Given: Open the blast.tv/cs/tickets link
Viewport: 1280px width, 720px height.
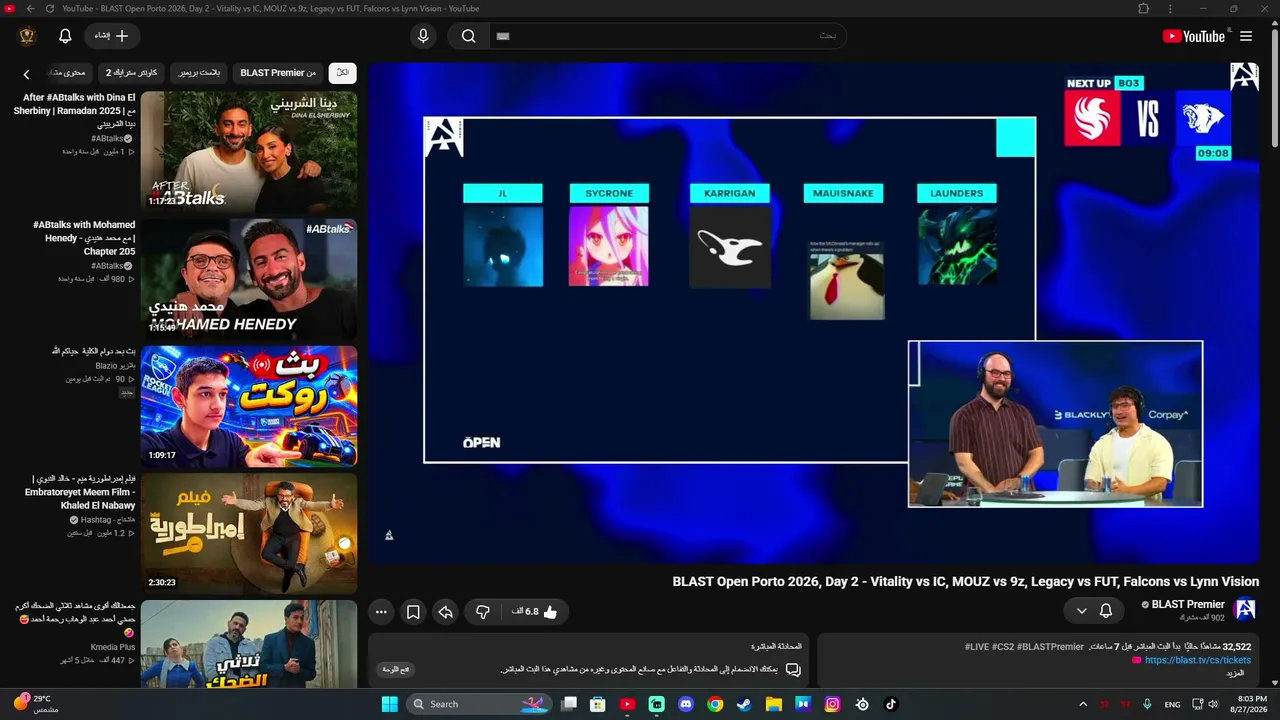Looking at the screenshot, I should [1198, 660].
